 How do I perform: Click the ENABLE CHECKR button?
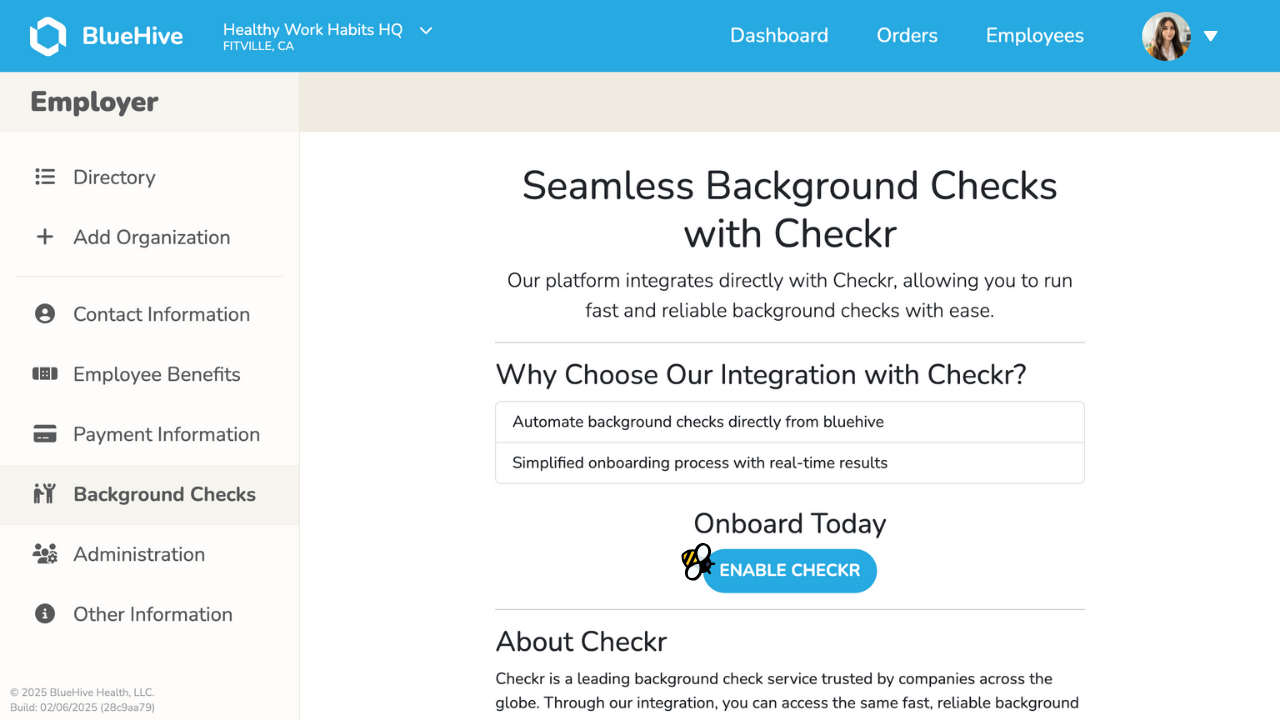790,571
